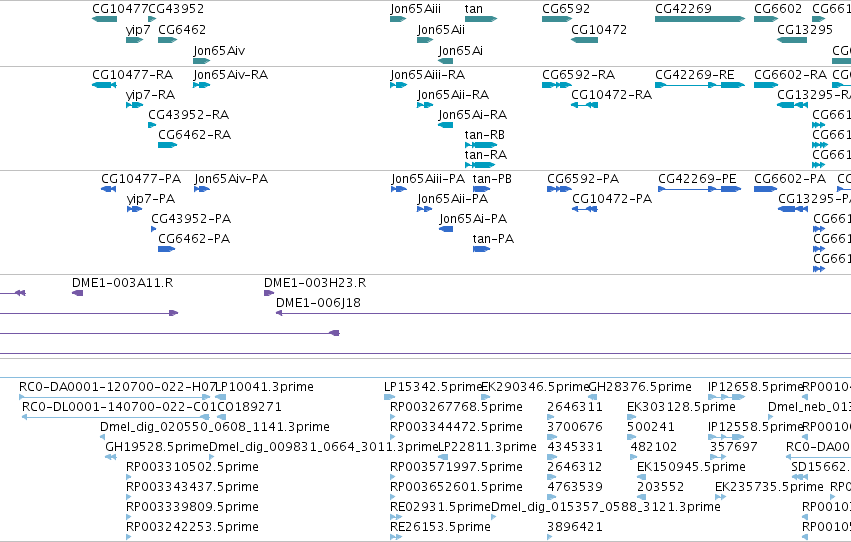
Task: Select the Jon65Aiv-PA protein
Action: pos(201,189)
